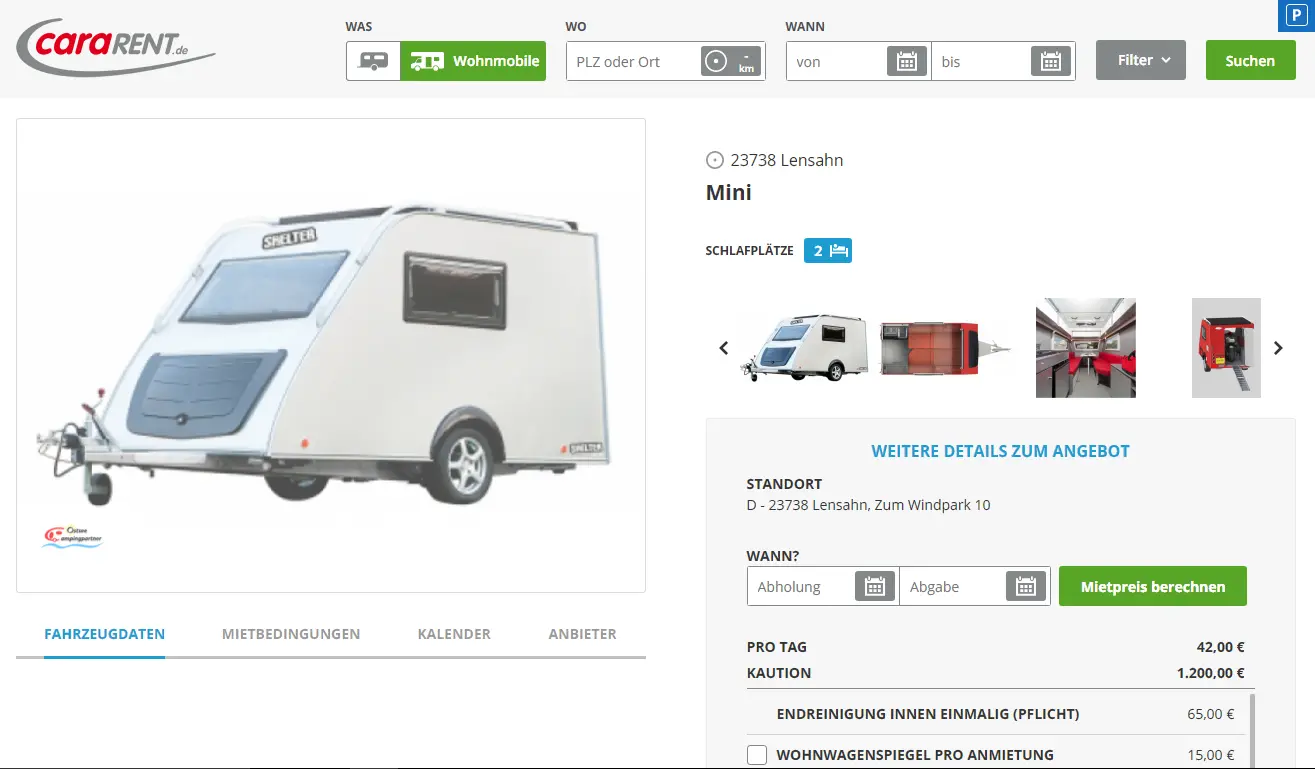Open the Abholung calendar icon
Viewport: 1315px width, 769px height.
point(875,587)
